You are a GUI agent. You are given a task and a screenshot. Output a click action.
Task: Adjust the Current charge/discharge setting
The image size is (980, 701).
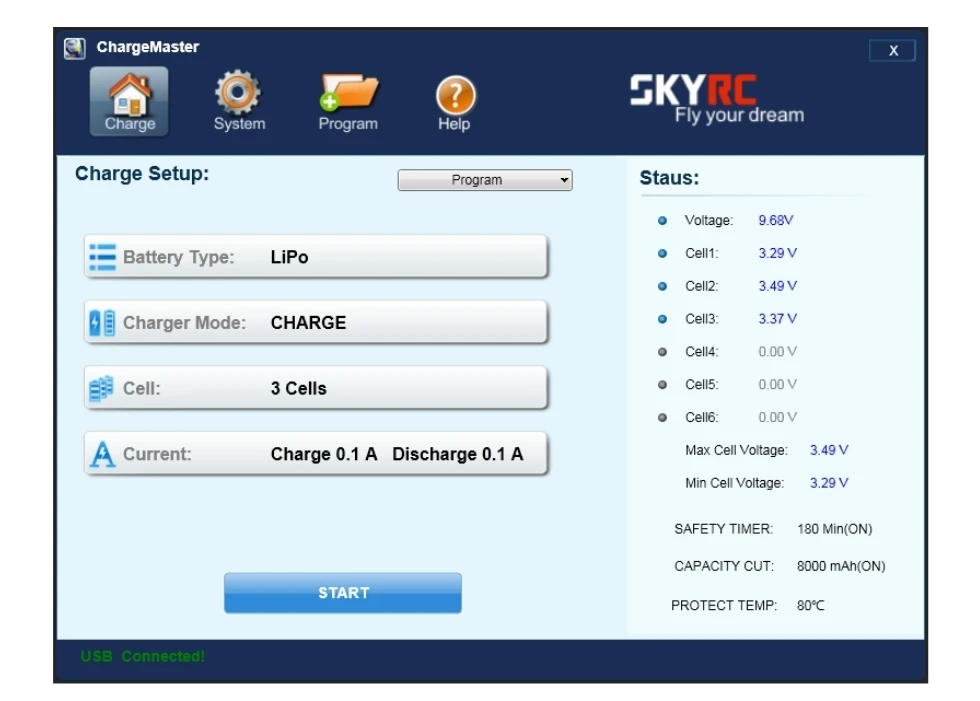(316, 454)
